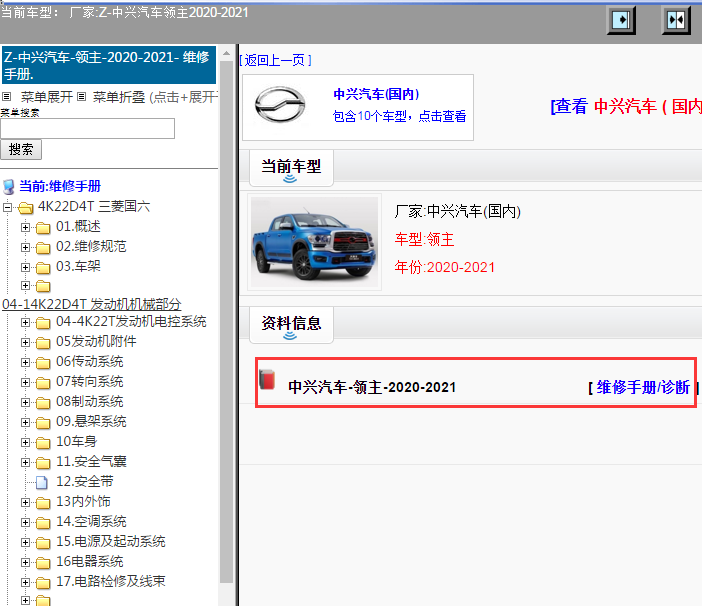Viewport: 702px width, 606px height.
Task: Click the double-arrow panel button at top right
Action: coord(676,20)
